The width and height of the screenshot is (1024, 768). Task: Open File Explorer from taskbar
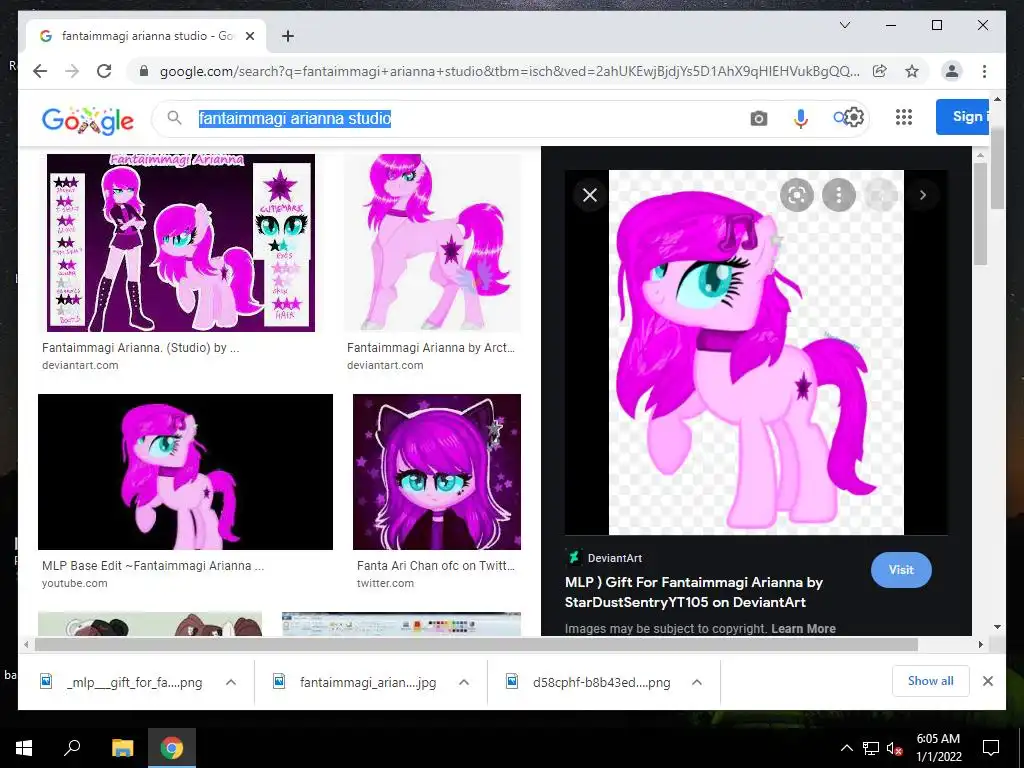[x=122, y=748]
